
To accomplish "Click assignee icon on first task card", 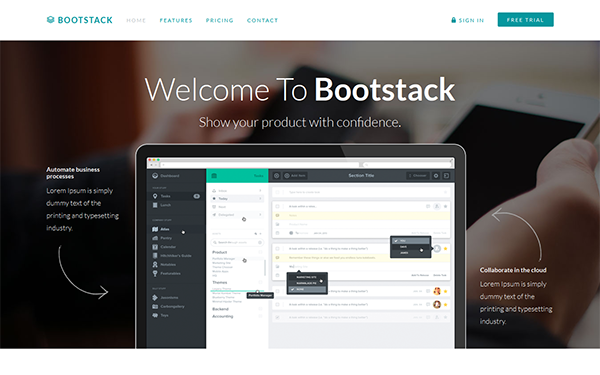I will pos(437,206).
